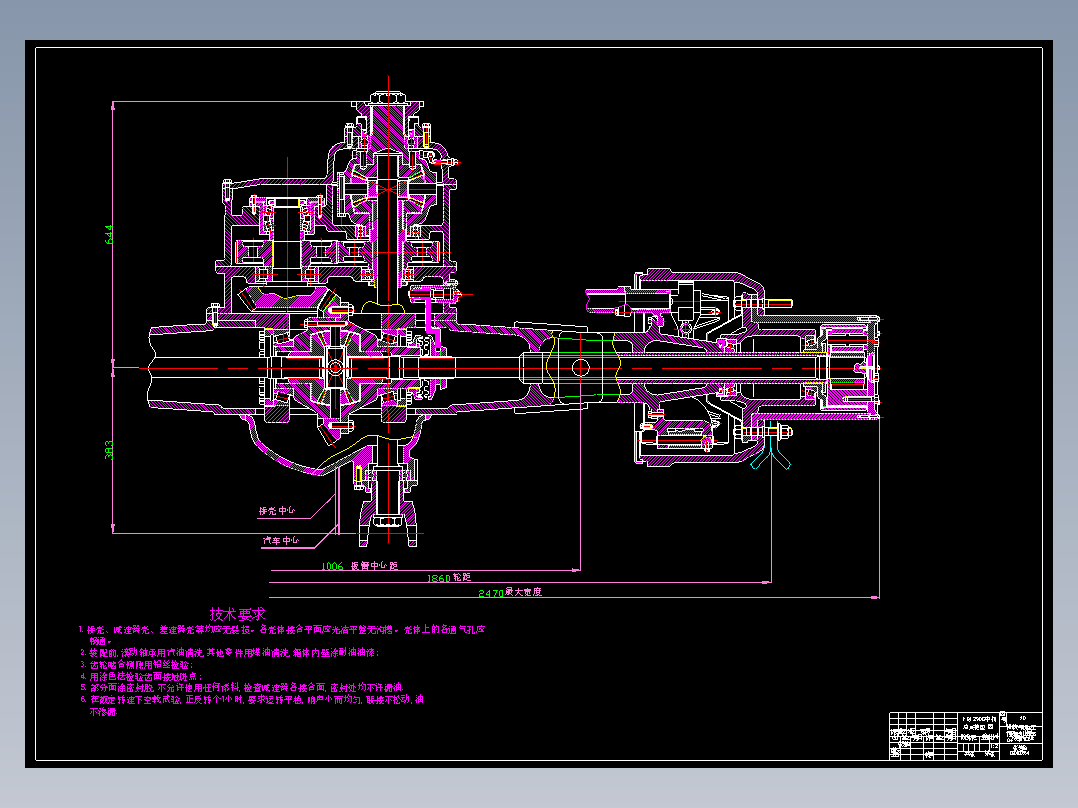Select technical requirement line 3 text
The width and height of the screenshot is (1078, 808).
tap(136, 665)
